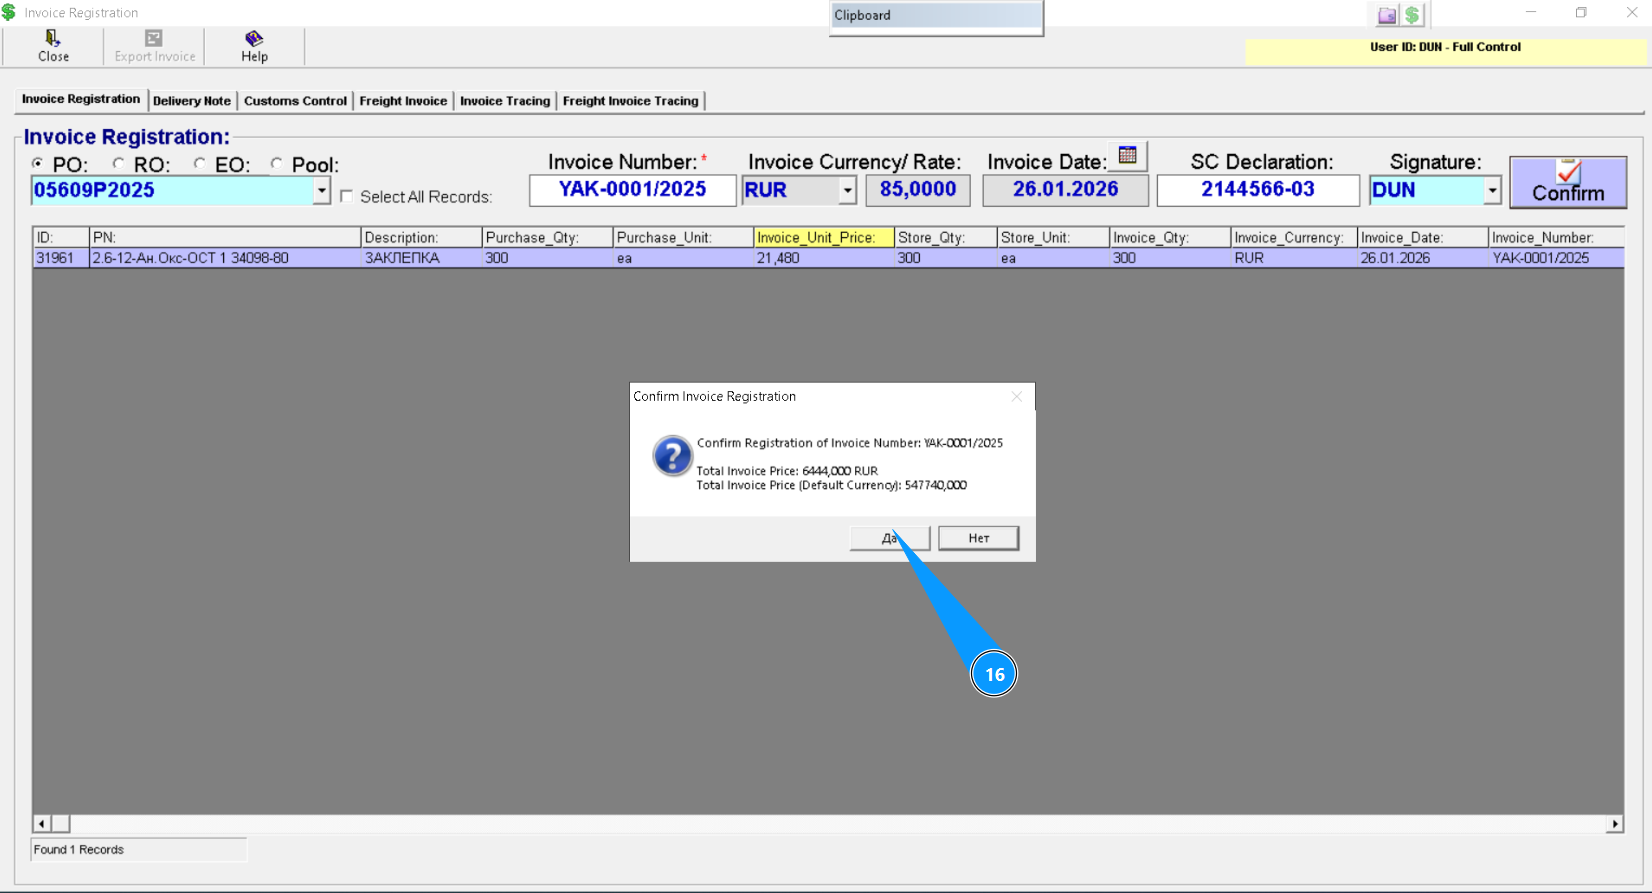Click the Invoice Date field above the table

1066,190
